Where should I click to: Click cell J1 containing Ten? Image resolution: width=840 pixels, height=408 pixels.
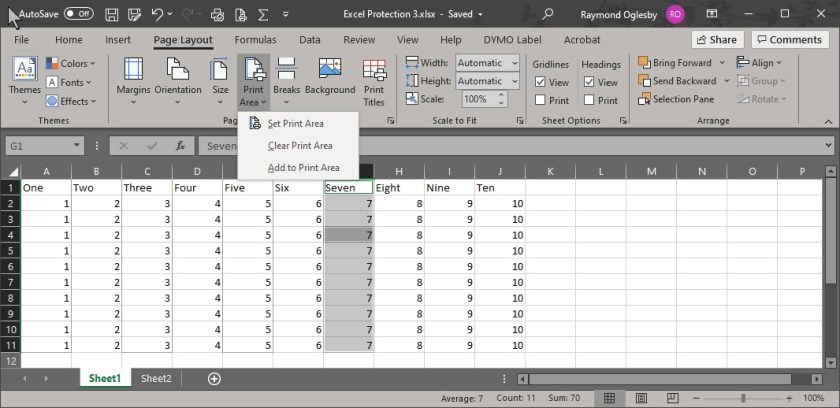pos(500,188)
